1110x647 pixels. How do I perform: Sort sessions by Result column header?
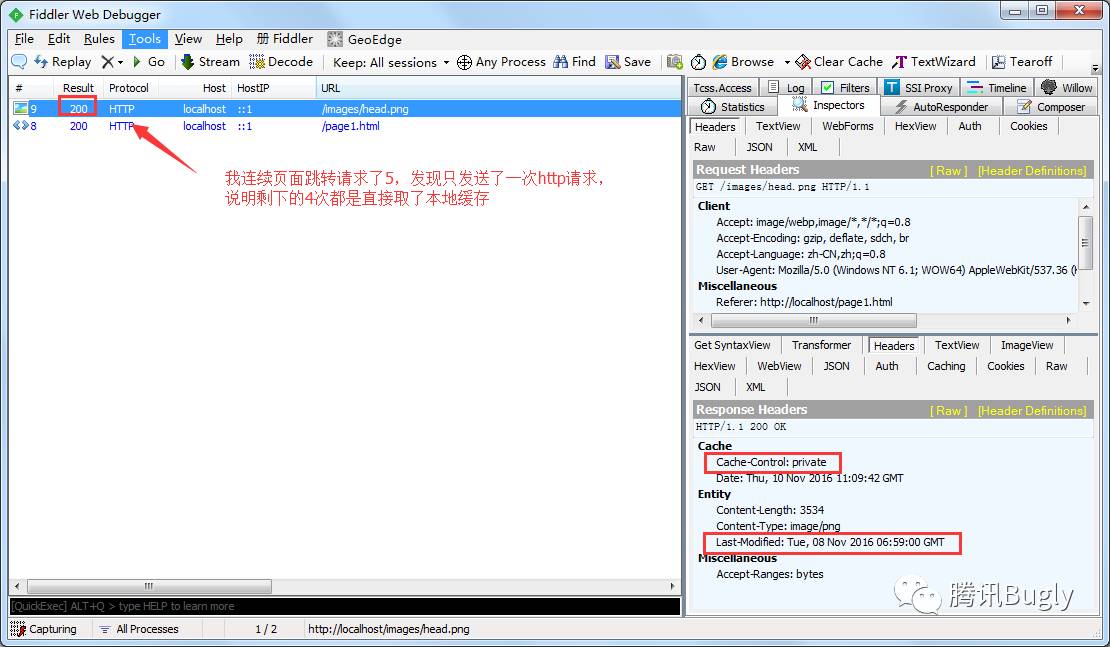(78, 88)
